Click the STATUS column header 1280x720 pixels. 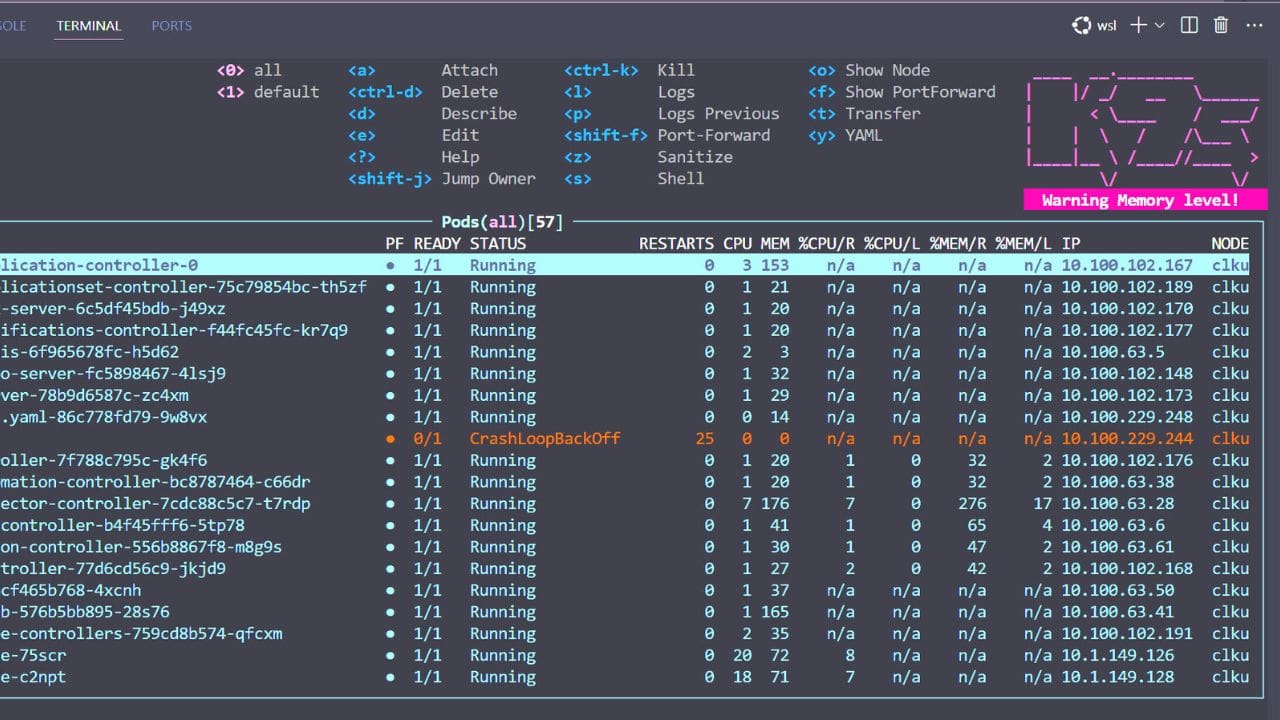497,243
